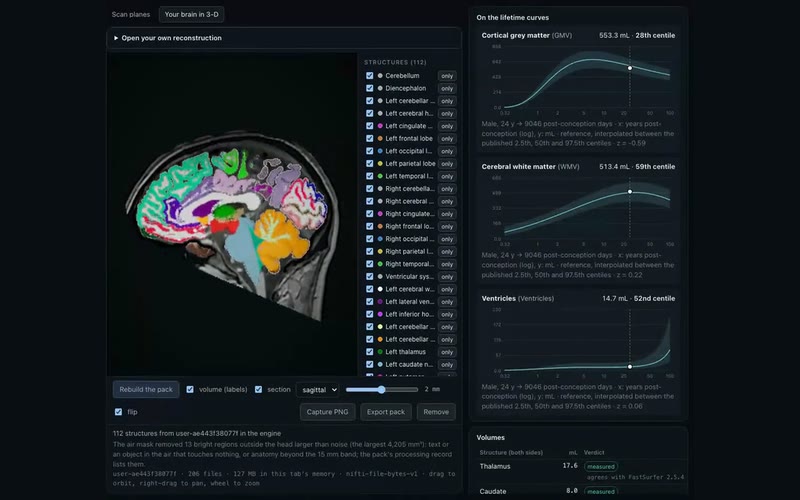Click the white dot of Left cerebral w...
This screenshot has width=800, height=500.
(380, 289)
